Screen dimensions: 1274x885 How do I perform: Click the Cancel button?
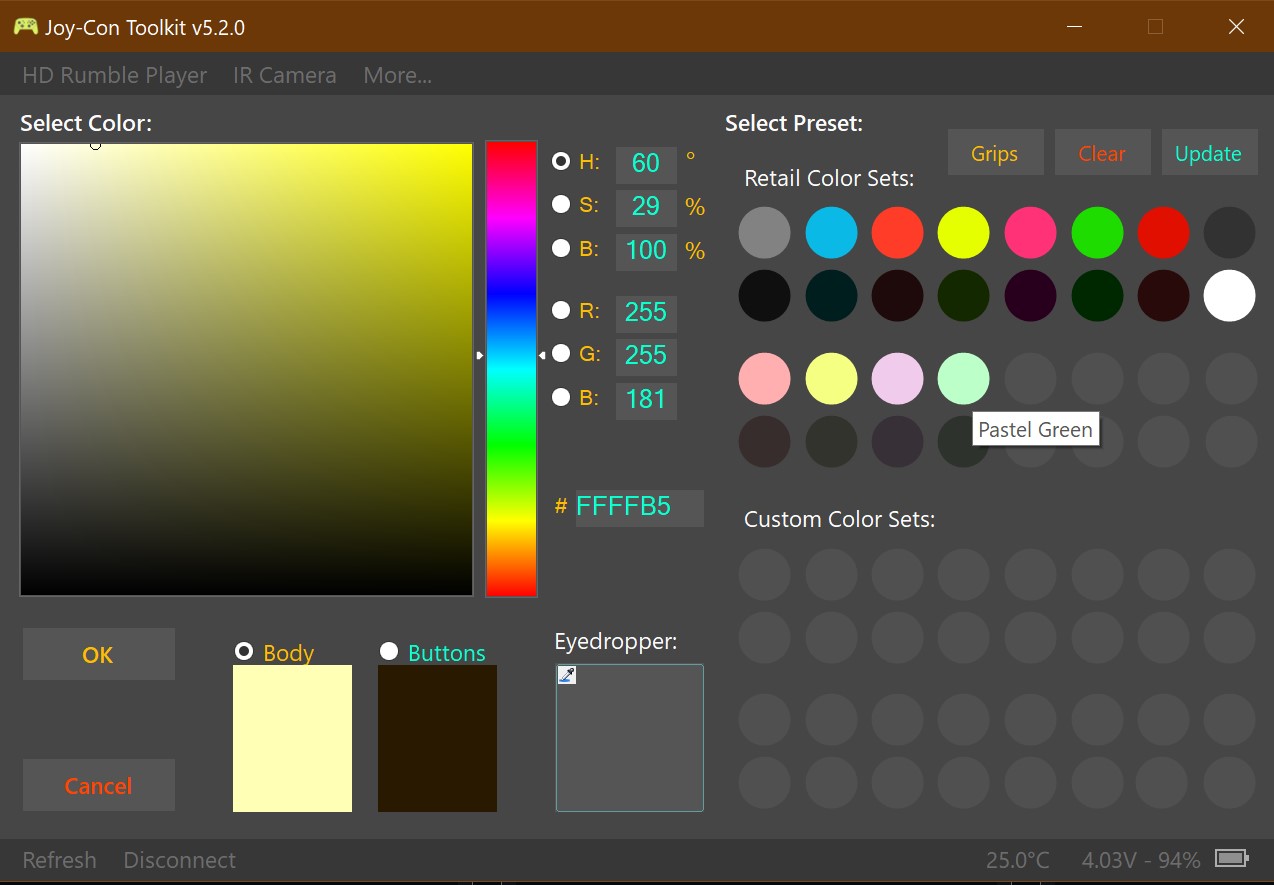coord(98,785)
